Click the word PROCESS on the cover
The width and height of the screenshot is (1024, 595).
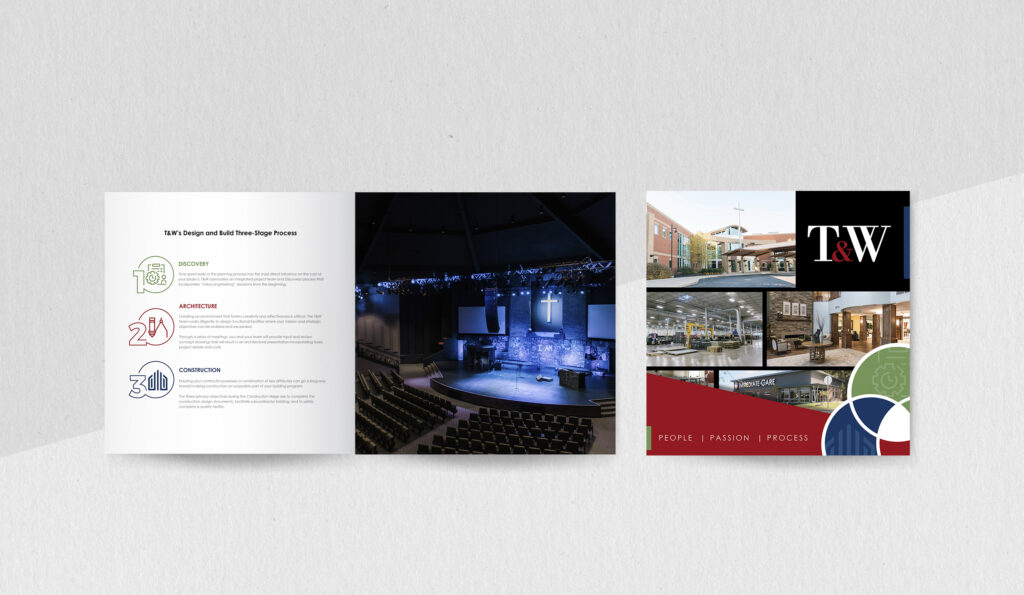tap(788, 438)
